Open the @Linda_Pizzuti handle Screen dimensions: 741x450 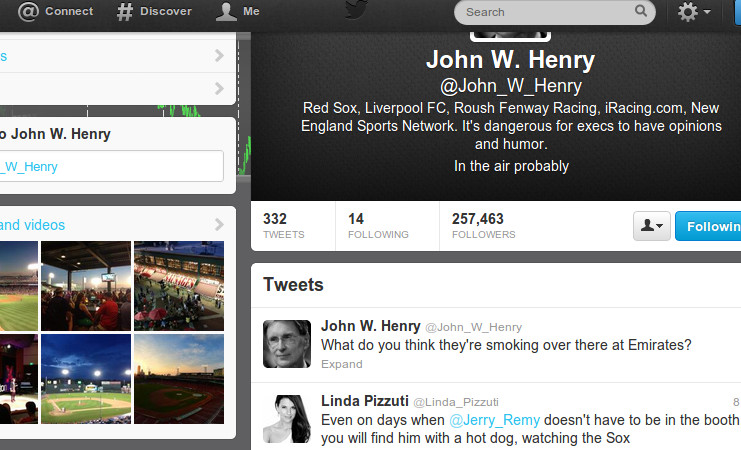(456, 402)
